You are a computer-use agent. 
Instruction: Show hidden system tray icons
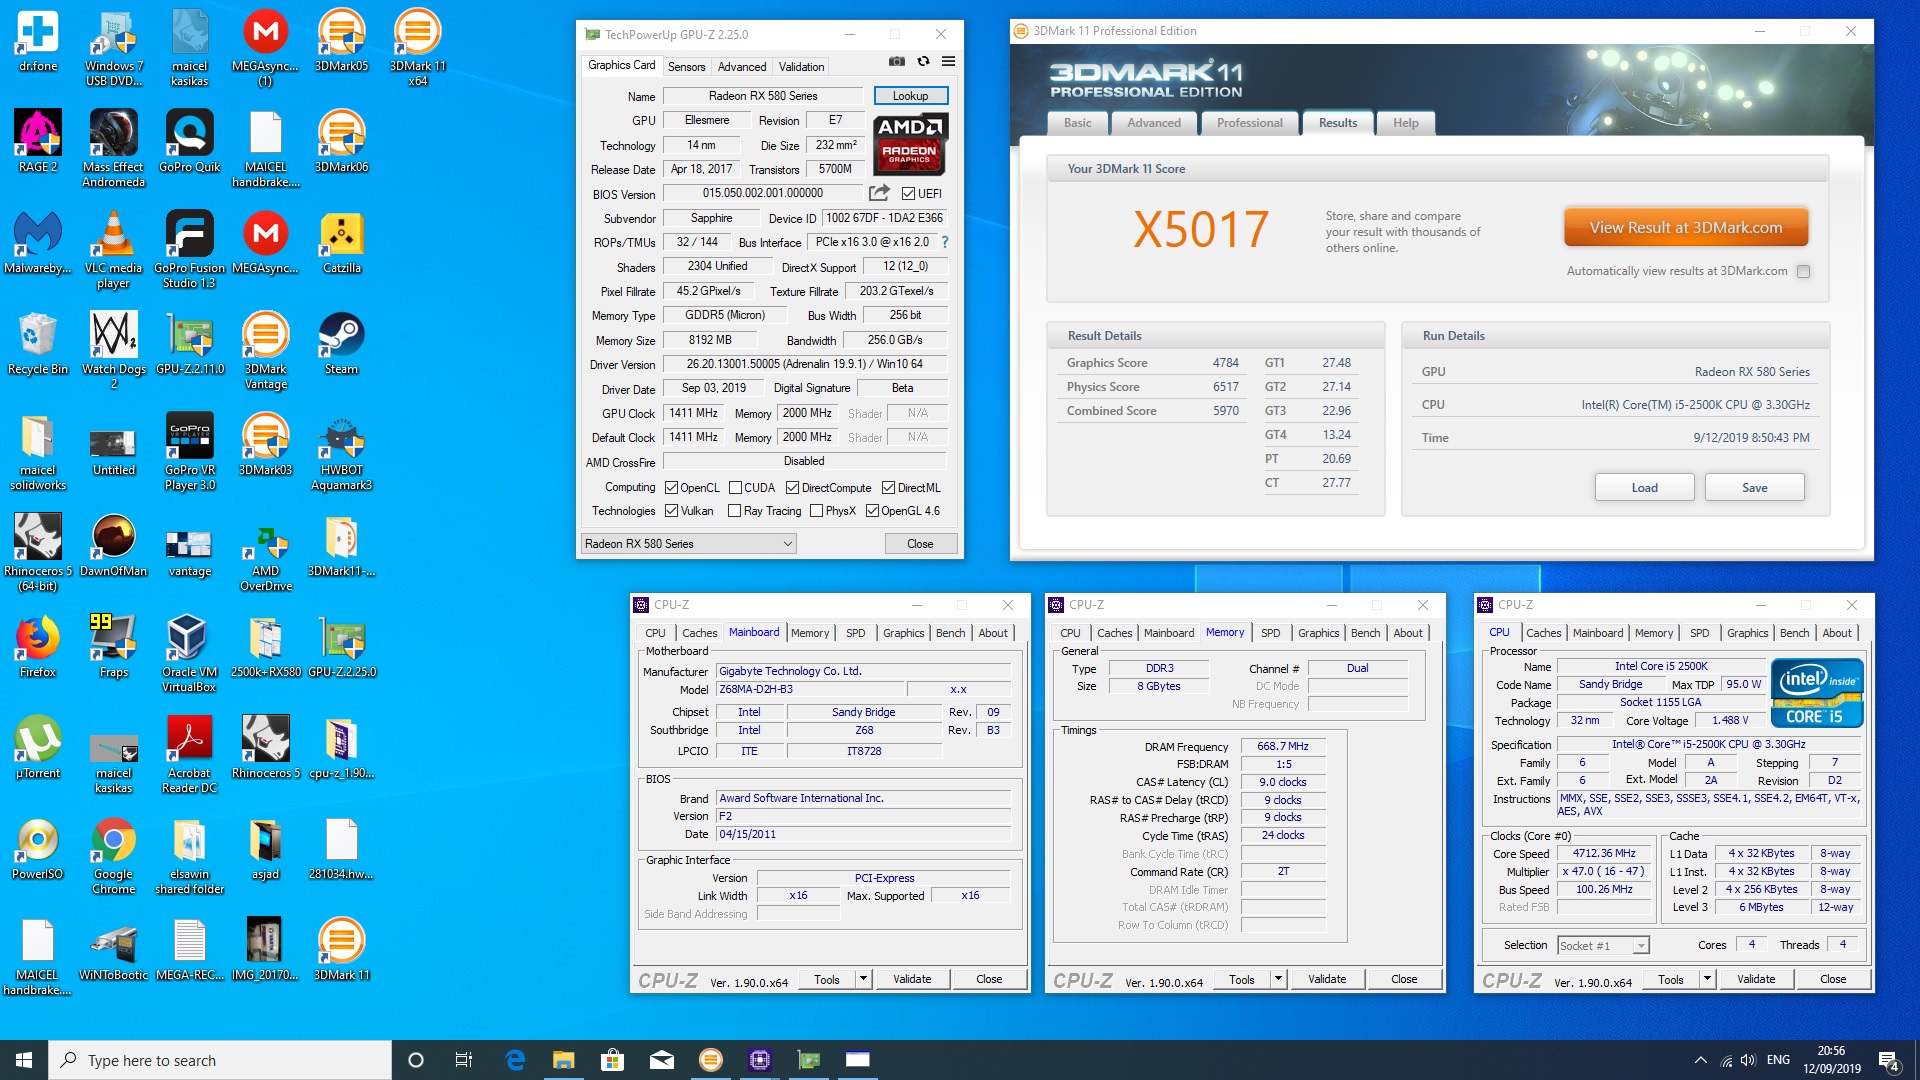(x=1700, y=1060)
